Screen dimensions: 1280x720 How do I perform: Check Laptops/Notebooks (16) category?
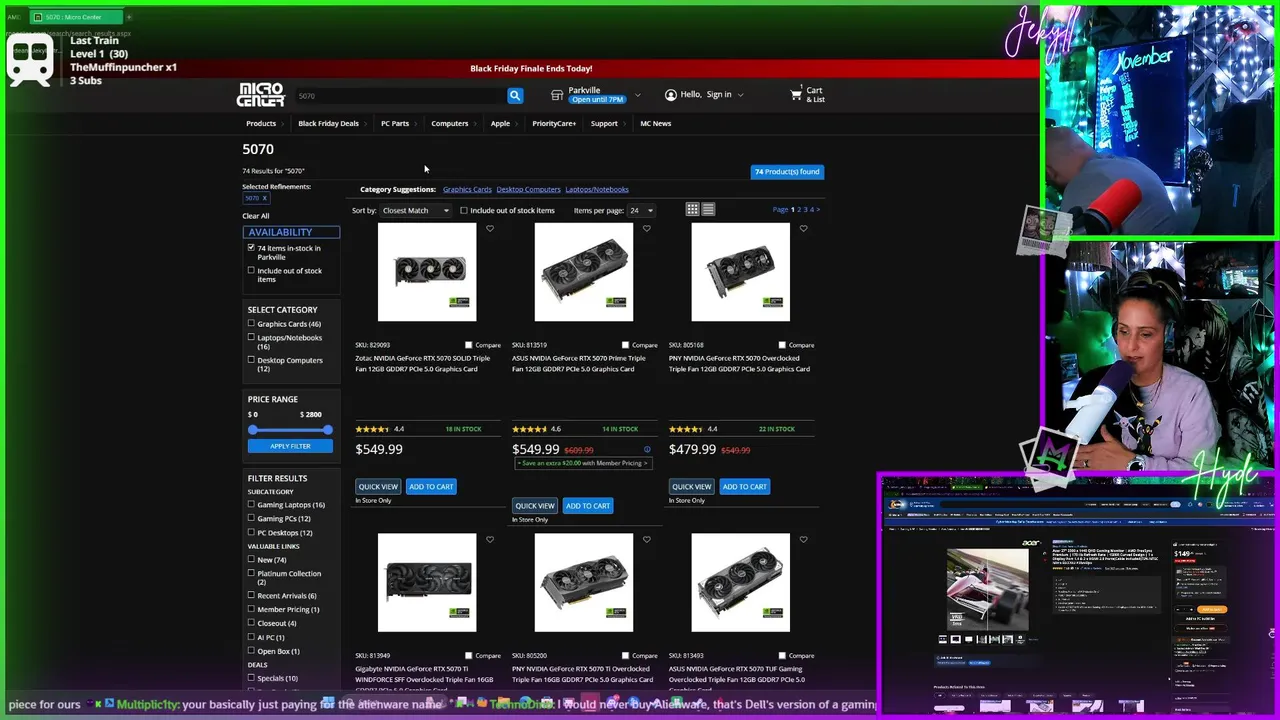pyautogui.click(x=251, y=337)
